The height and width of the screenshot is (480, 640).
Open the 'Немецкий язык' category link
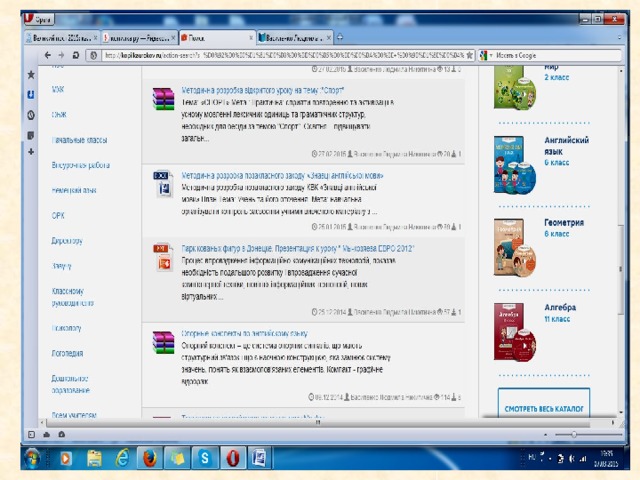pos(74,190)
